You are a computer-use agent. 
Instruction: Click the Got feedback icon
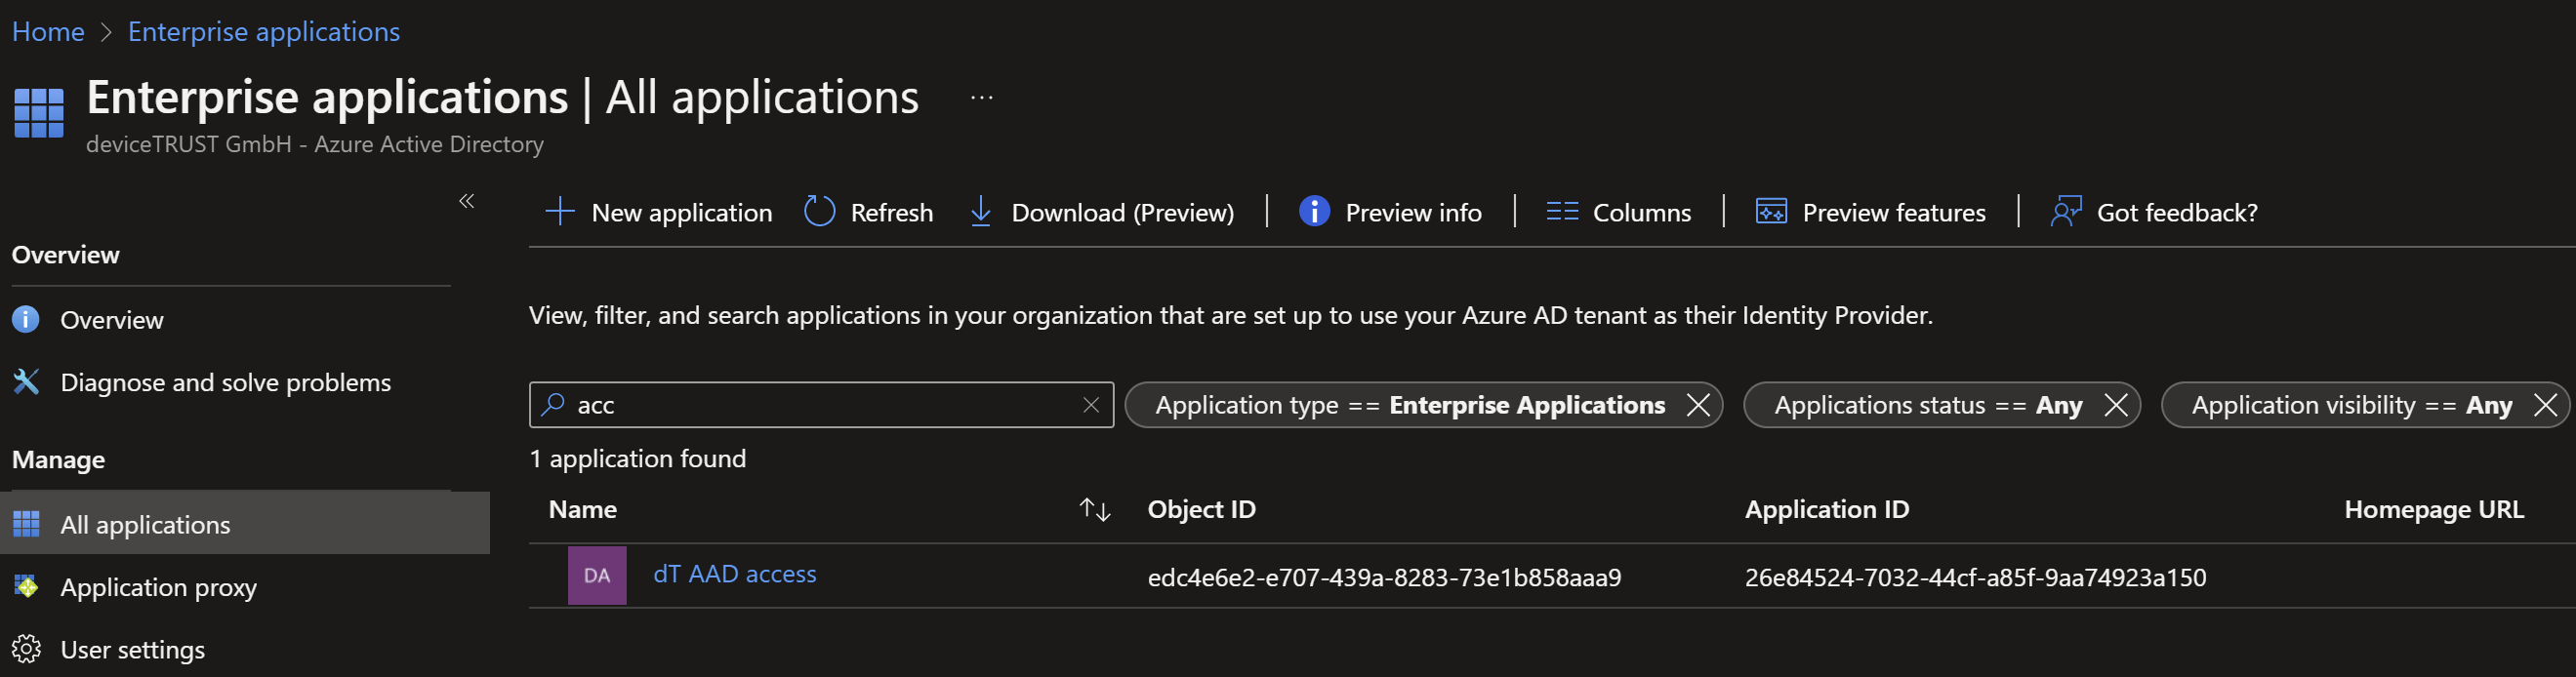(x=2066, y=212)
